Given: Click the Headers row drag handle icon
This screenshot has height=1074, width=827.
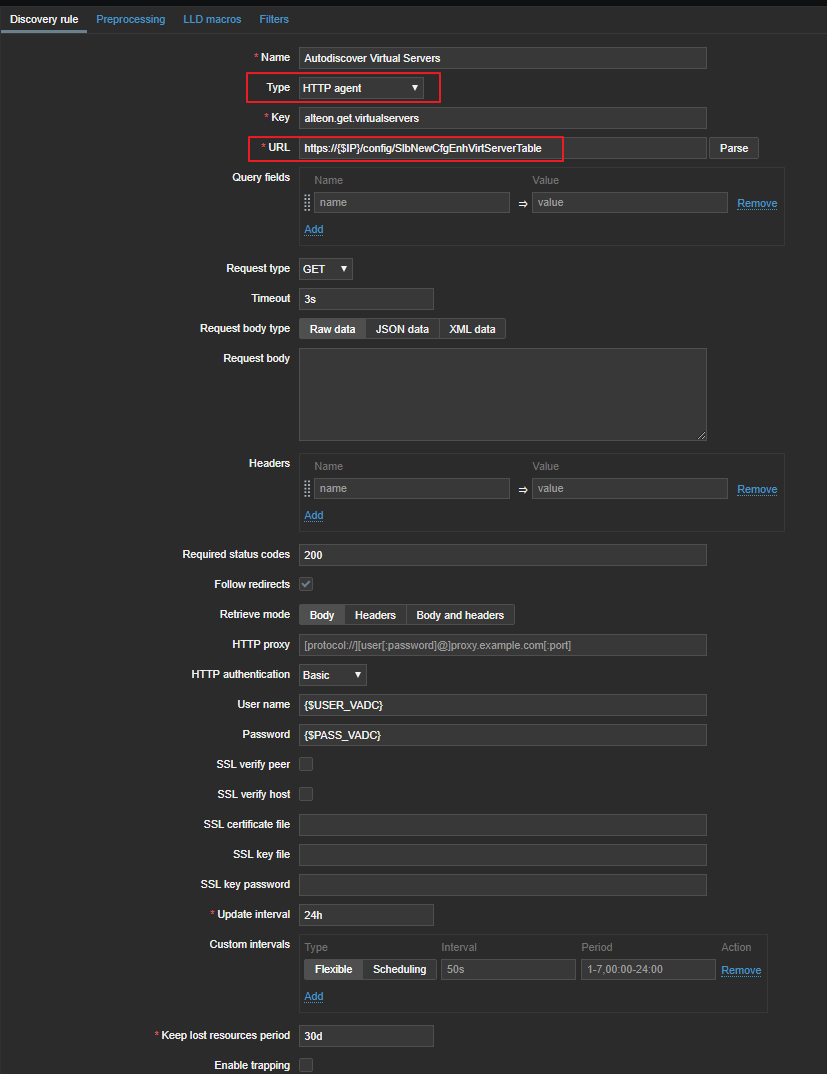Looking at the screenshot, I should click(x=307, y=488).
